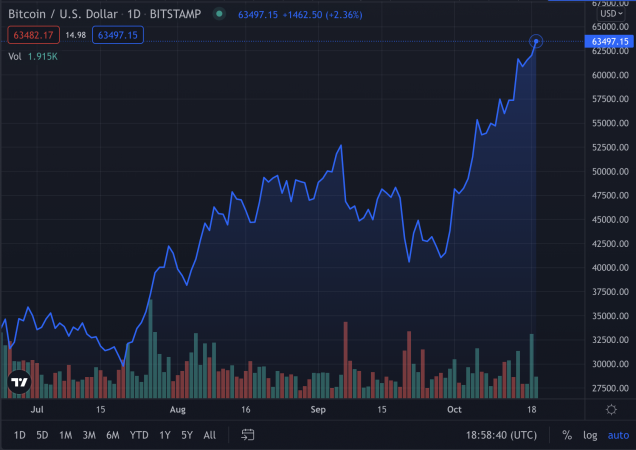Click the Oct date axis label
The image size is (636, 450).
pos(454,409)
